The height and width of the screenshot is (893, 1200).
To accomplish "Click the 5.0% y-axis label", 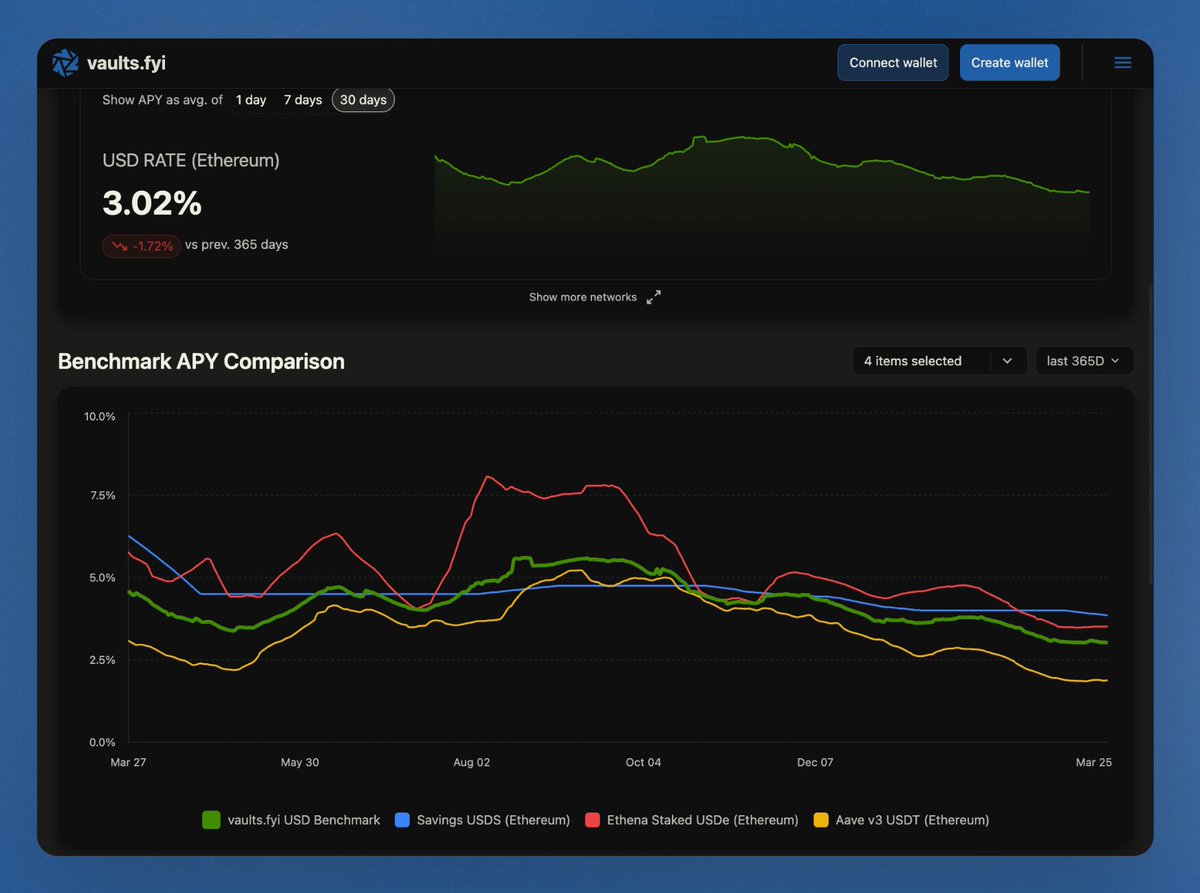I will tap(102, 578).
